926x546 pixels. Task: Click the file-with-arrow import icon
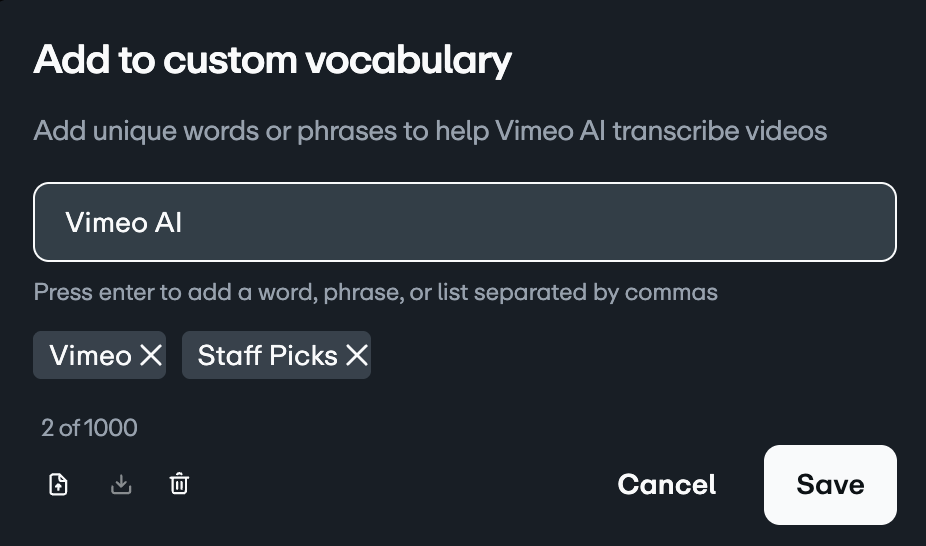[59, 485]
